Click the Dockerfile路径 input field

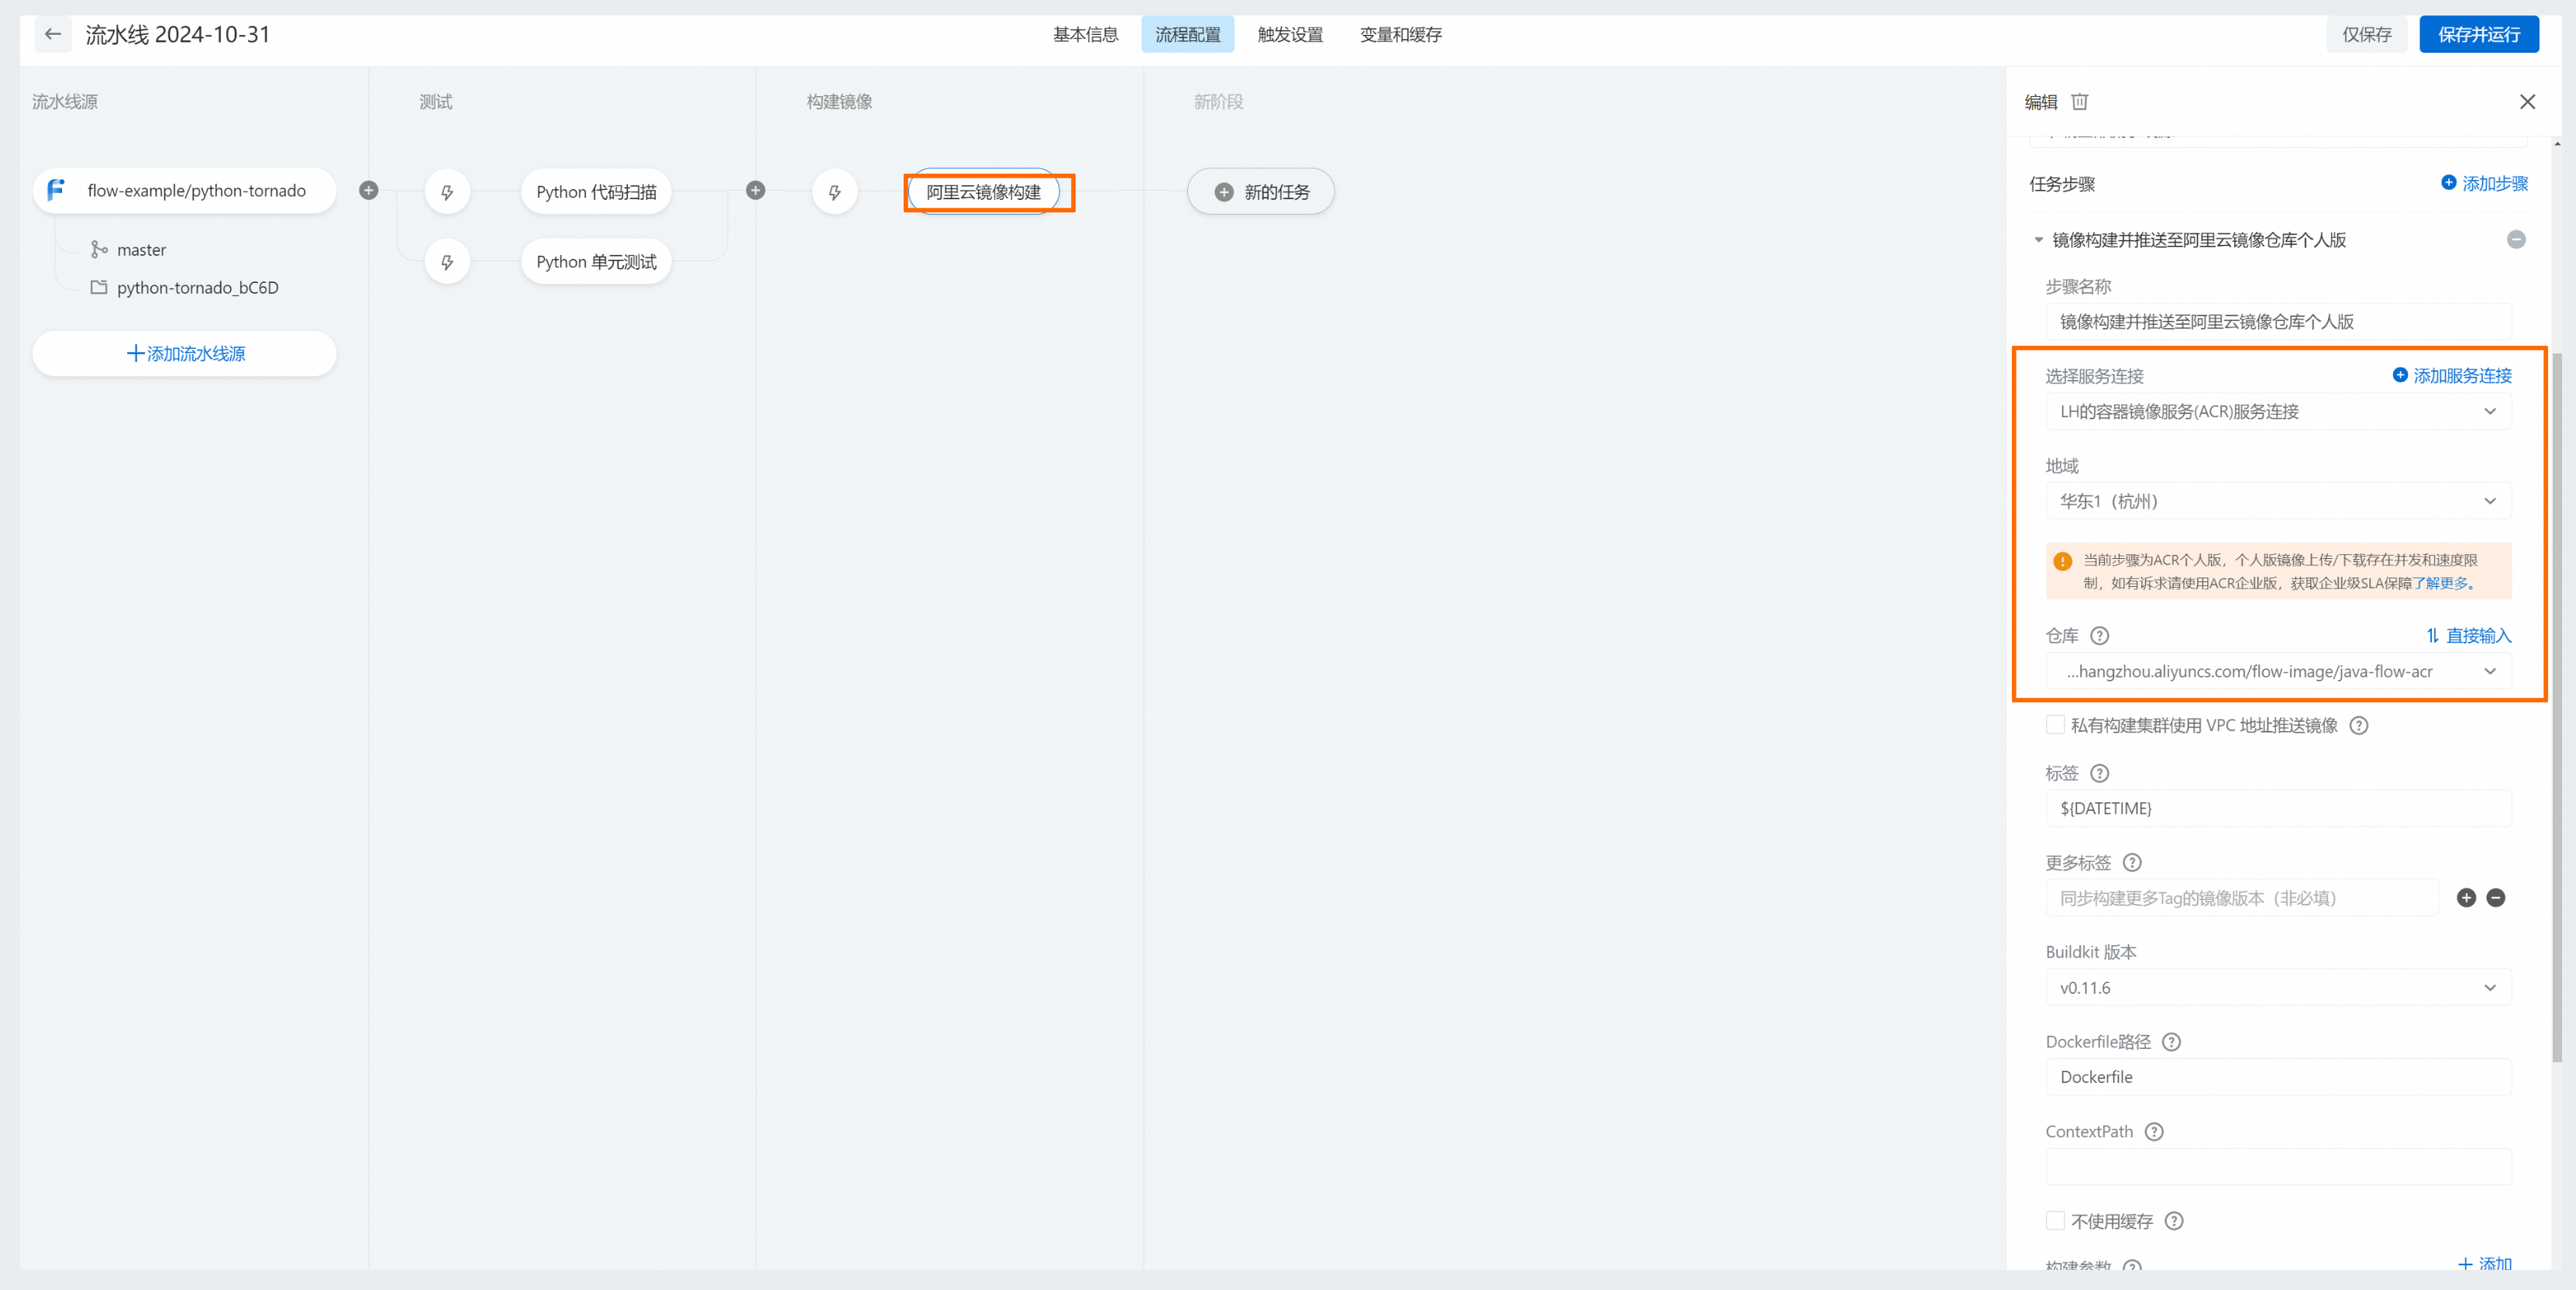[2278, 1077]
